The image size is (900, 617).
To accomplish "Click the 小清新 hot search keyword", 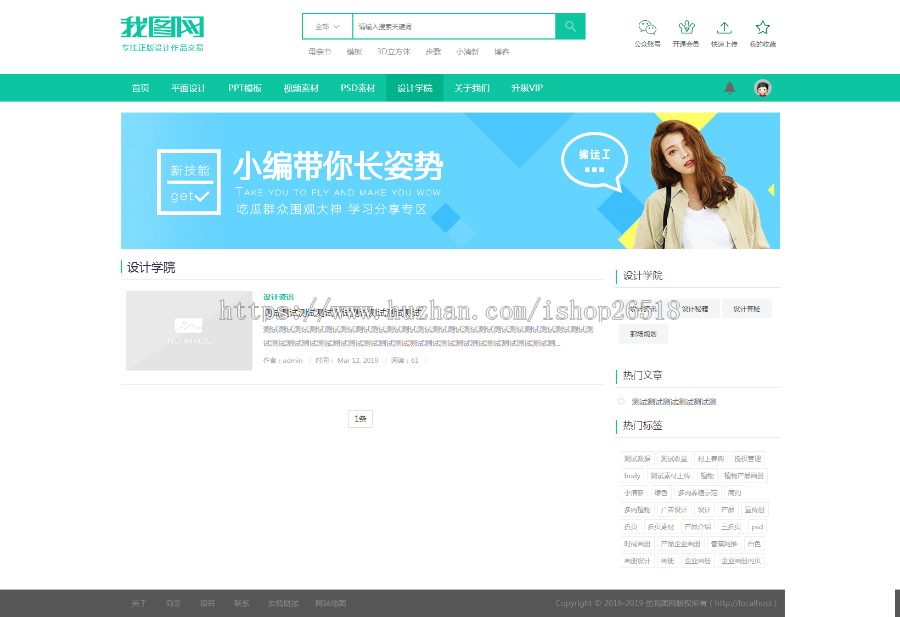I will tap(467, 52).
